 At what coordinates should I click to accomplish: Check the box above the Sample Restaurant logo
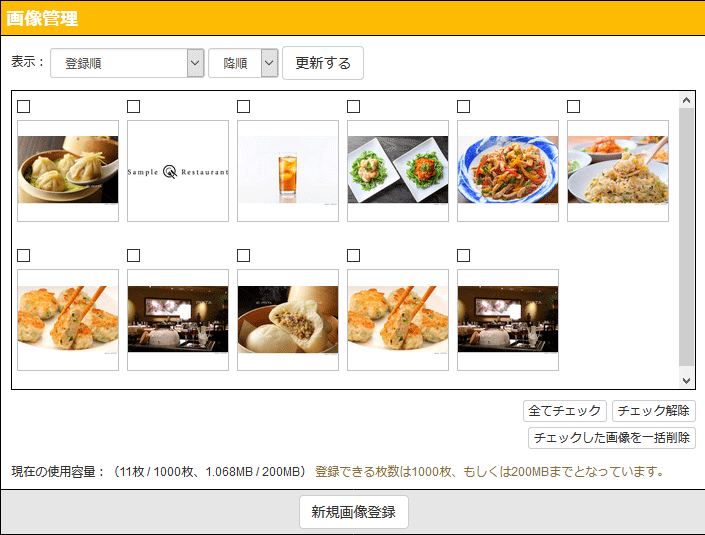click(x=134, y=106)
